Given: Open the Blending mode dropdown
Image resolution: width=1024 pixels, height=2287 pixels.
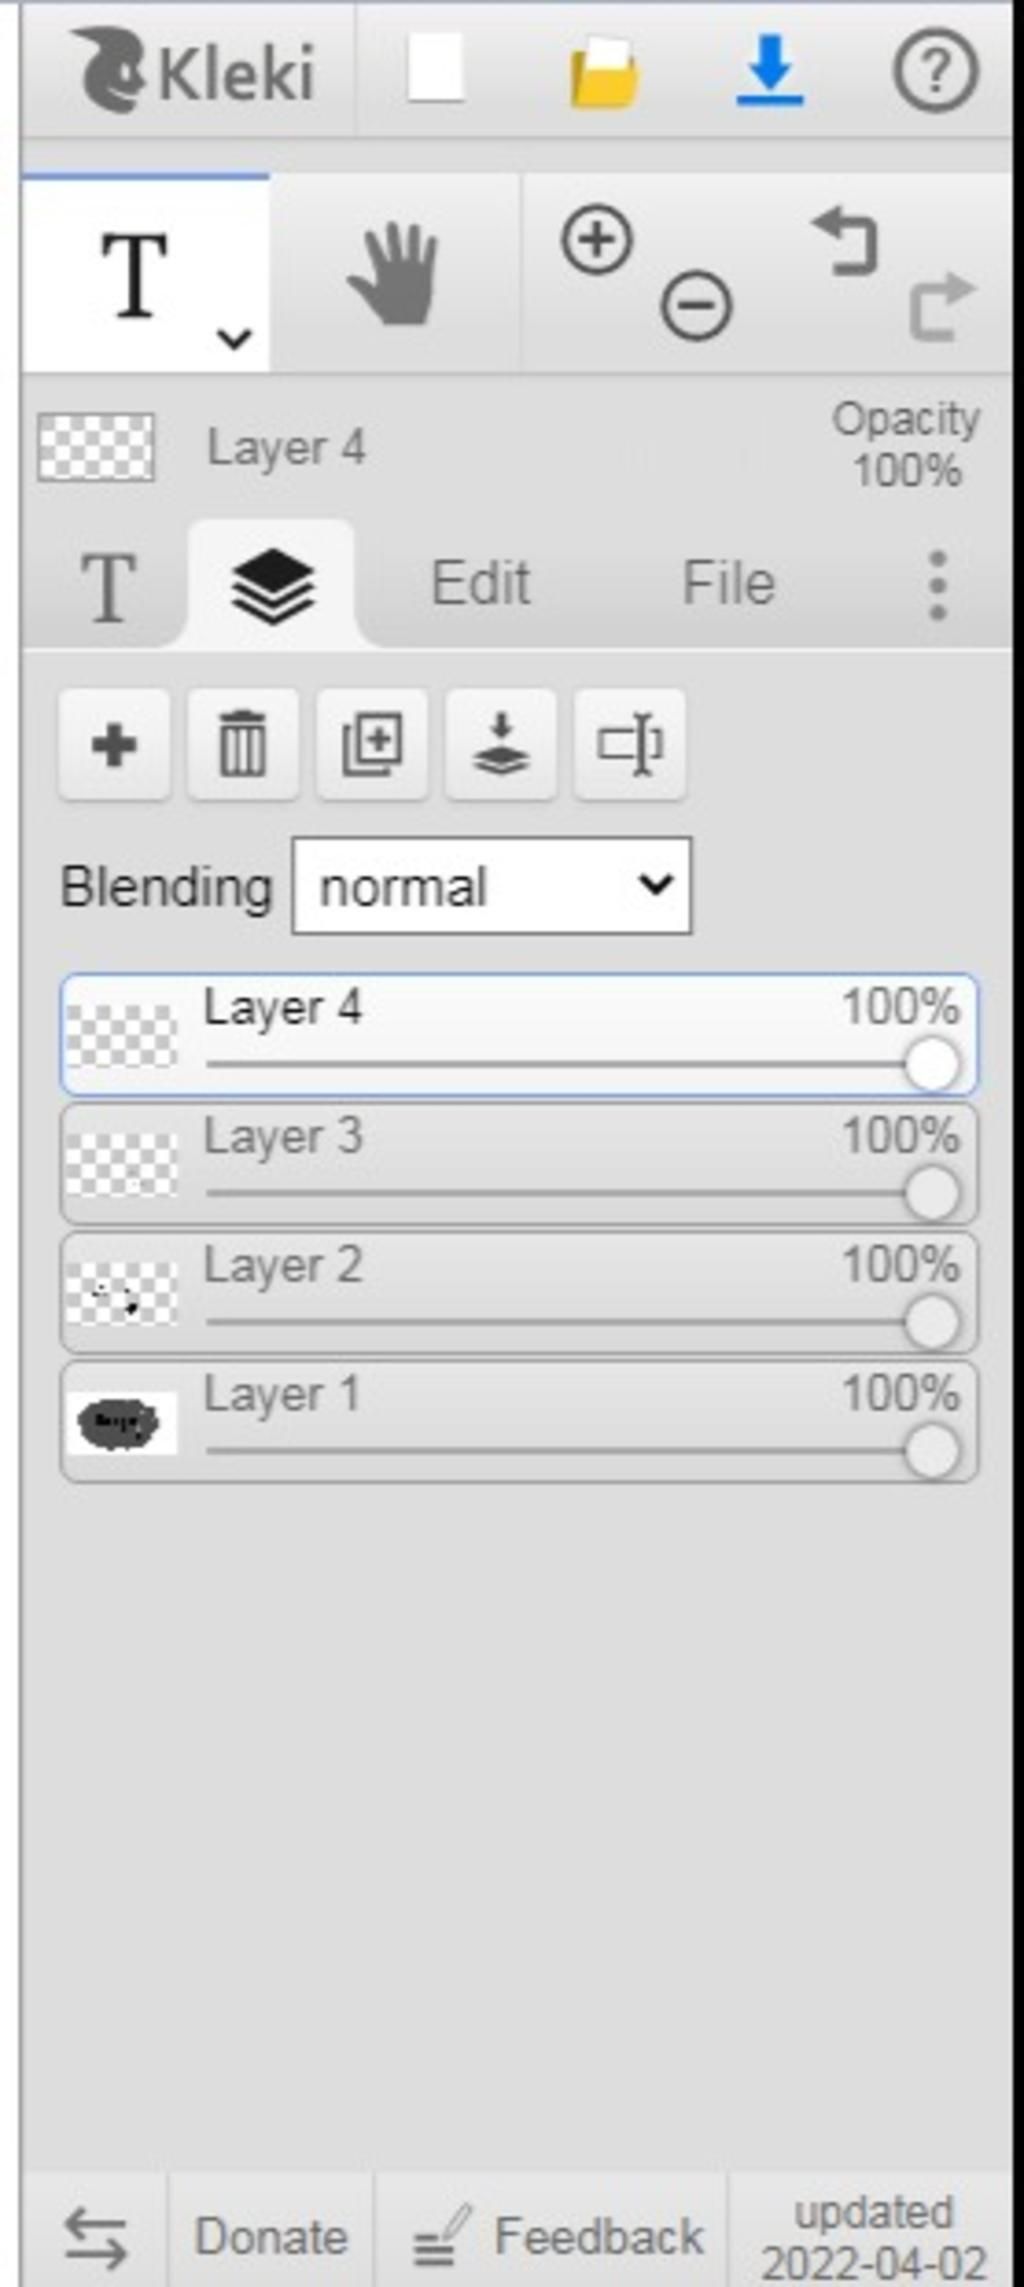Looking at the screenshot, I should (491, 886).
